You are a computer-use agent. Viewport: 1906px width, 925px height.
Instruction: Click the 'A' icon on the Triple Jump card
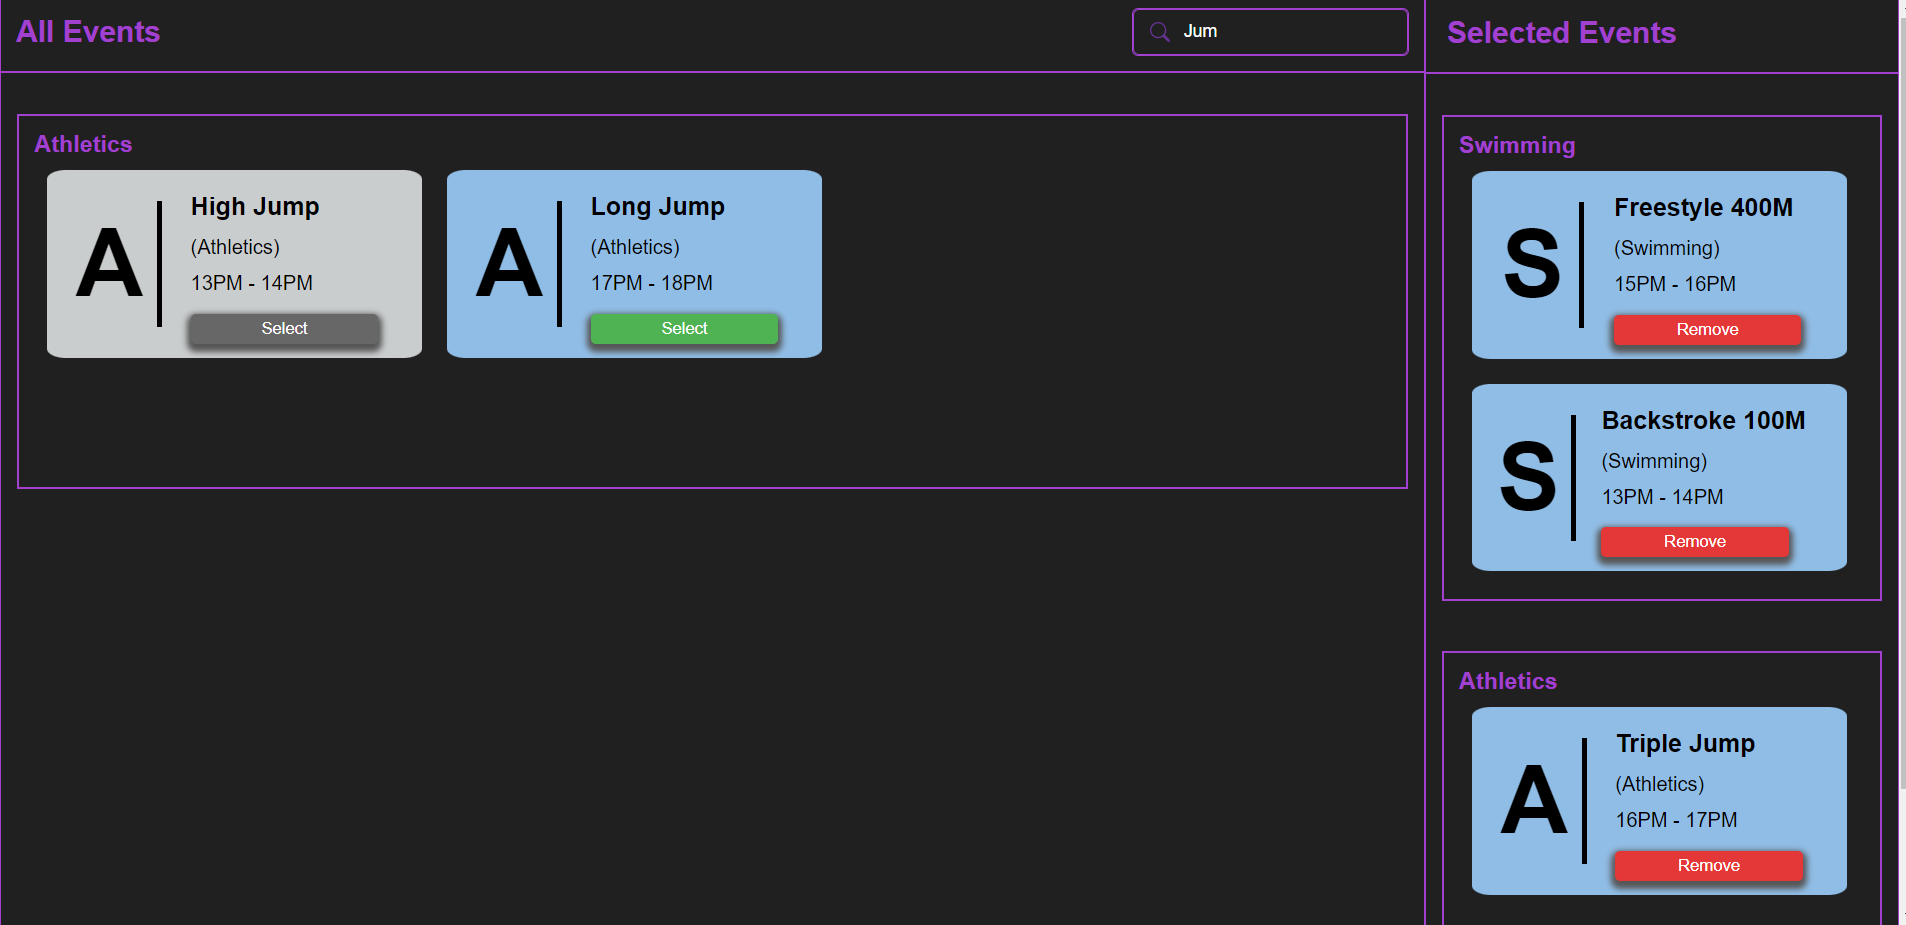[1534, 800]
